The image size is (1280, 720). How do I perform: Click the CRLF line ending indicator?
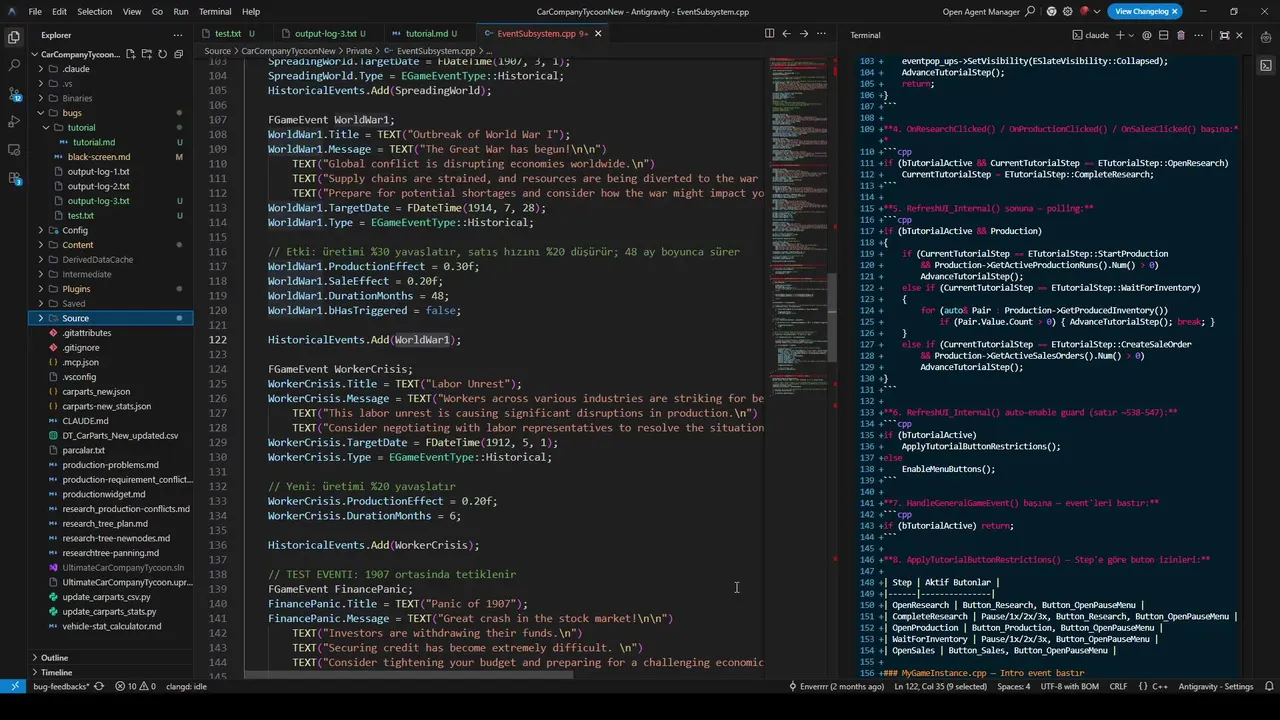pos(1118,686)
